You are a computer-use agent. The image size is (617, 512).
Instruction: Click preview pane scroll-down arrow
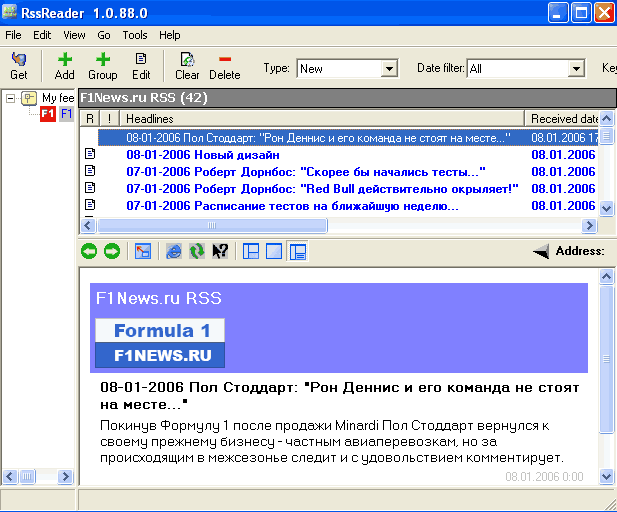coord(606,477)
